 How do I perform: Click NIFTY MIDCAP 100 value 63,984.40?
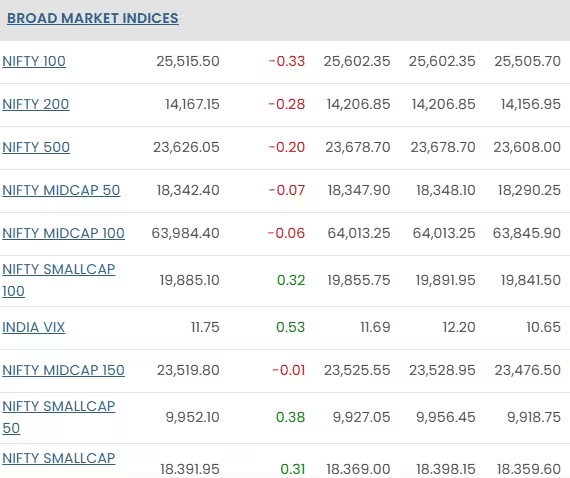[185, 233]
